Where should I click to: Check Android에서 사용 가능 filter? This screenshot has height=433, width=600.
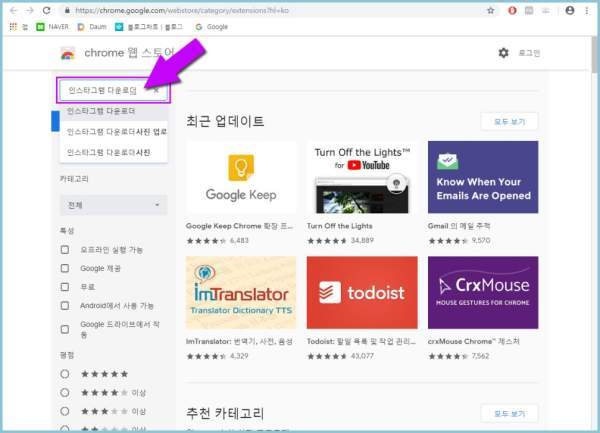click(x=65, y=306)
